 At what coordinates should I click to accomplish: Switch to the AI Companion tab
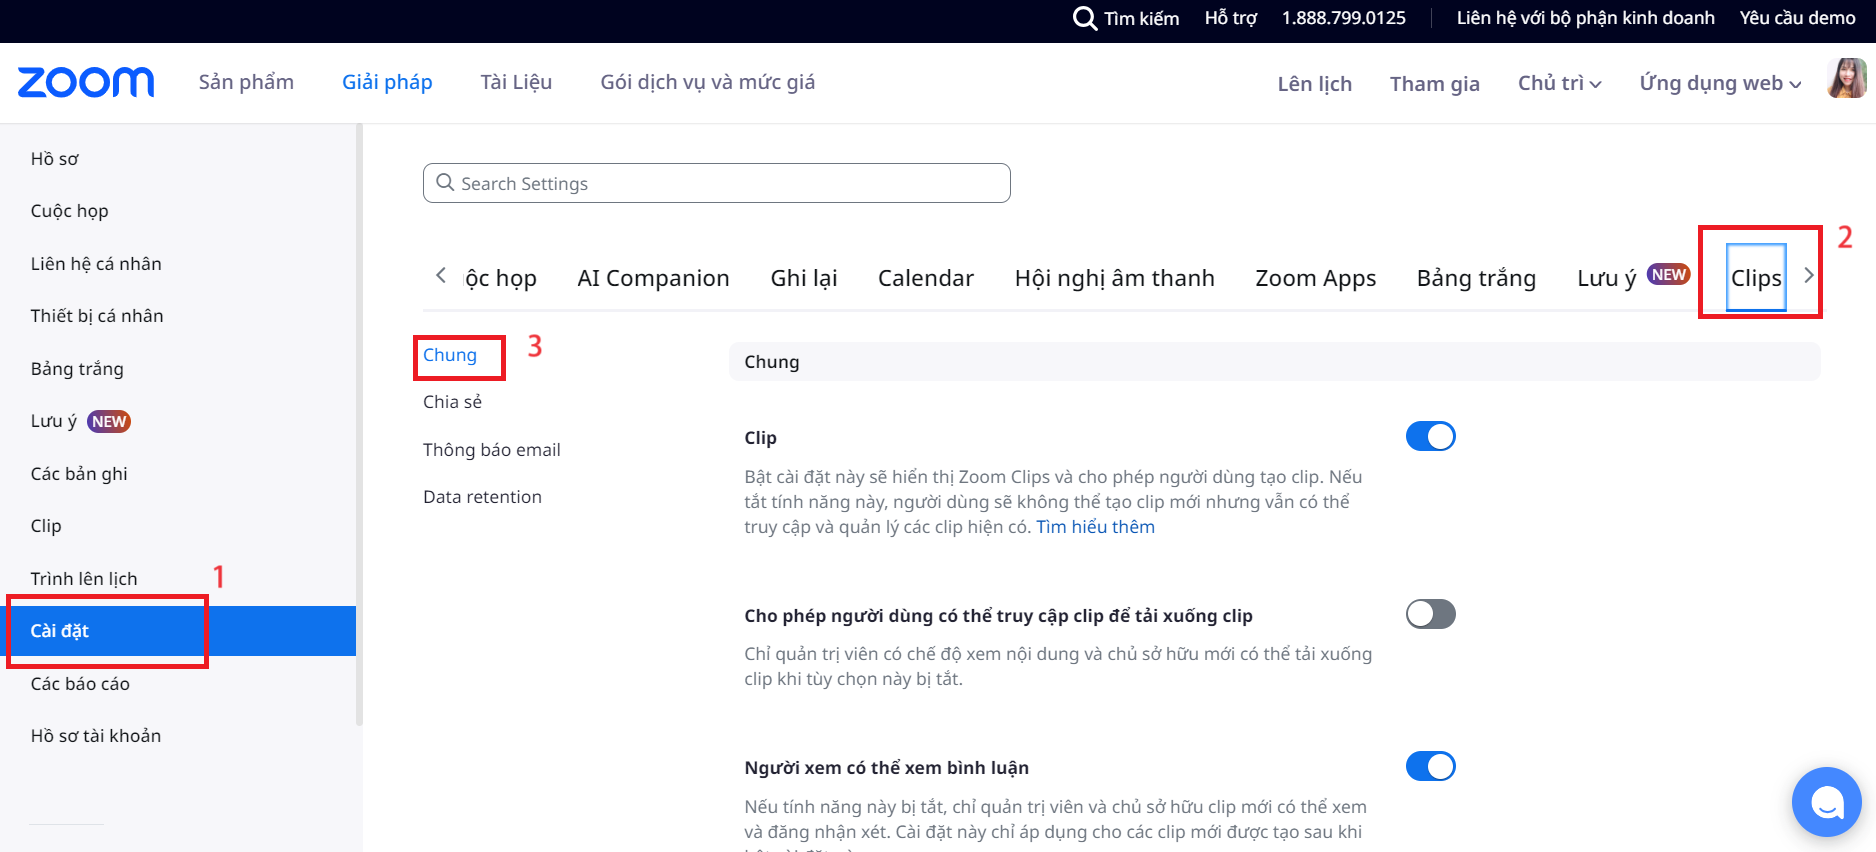[653, 278]
